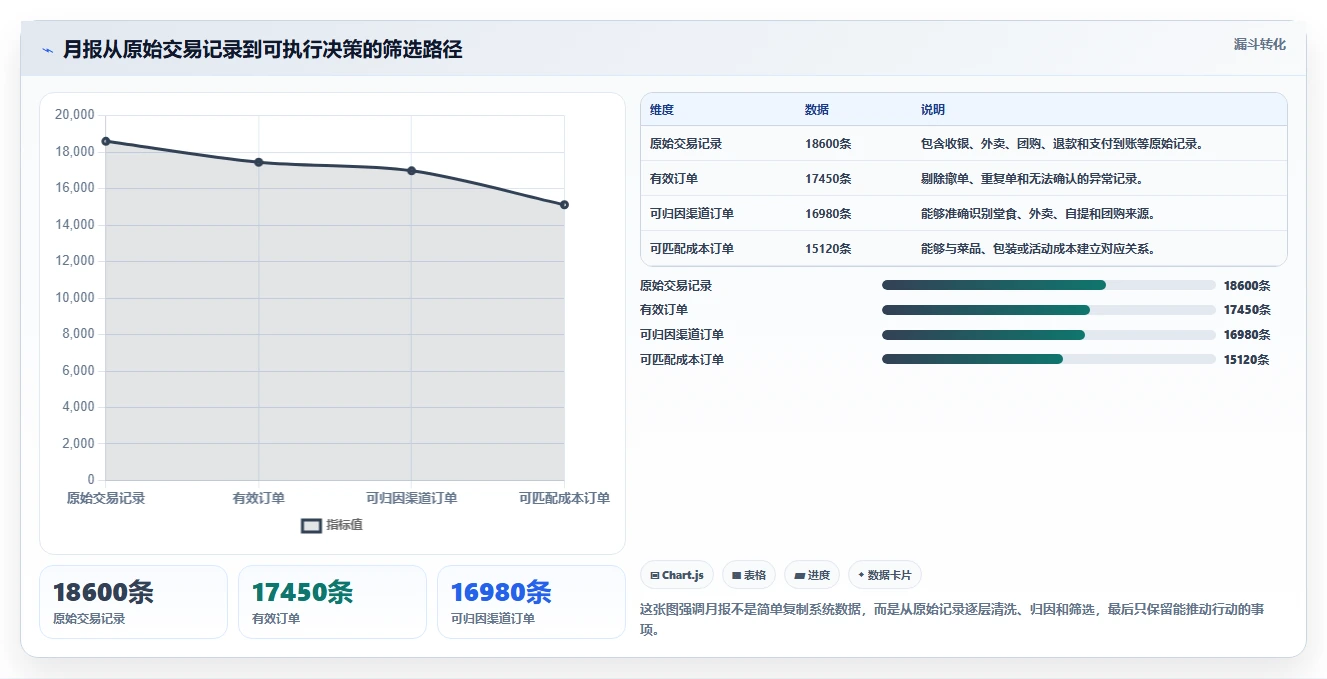Screen dimensions: 1327x679
Task: Click the chart data point for 有效订单
Action: (259, 162)
